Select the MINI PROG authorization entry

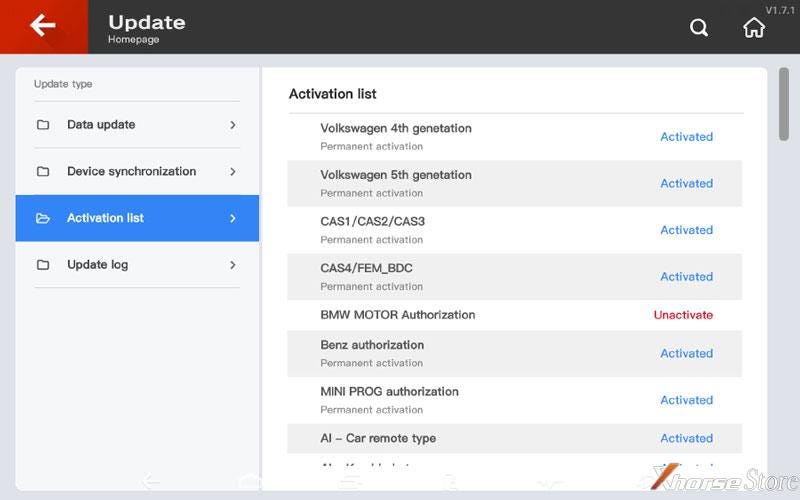[514, 400]
